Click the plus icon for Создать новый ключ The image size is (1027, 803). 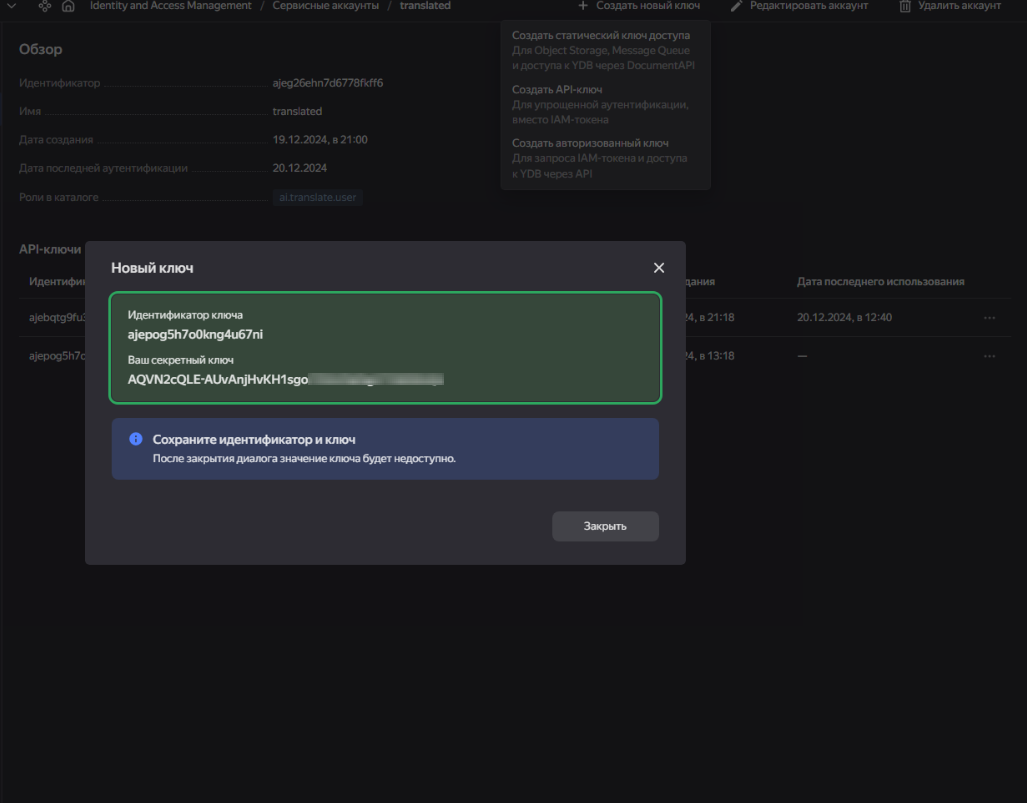point(583,6)
